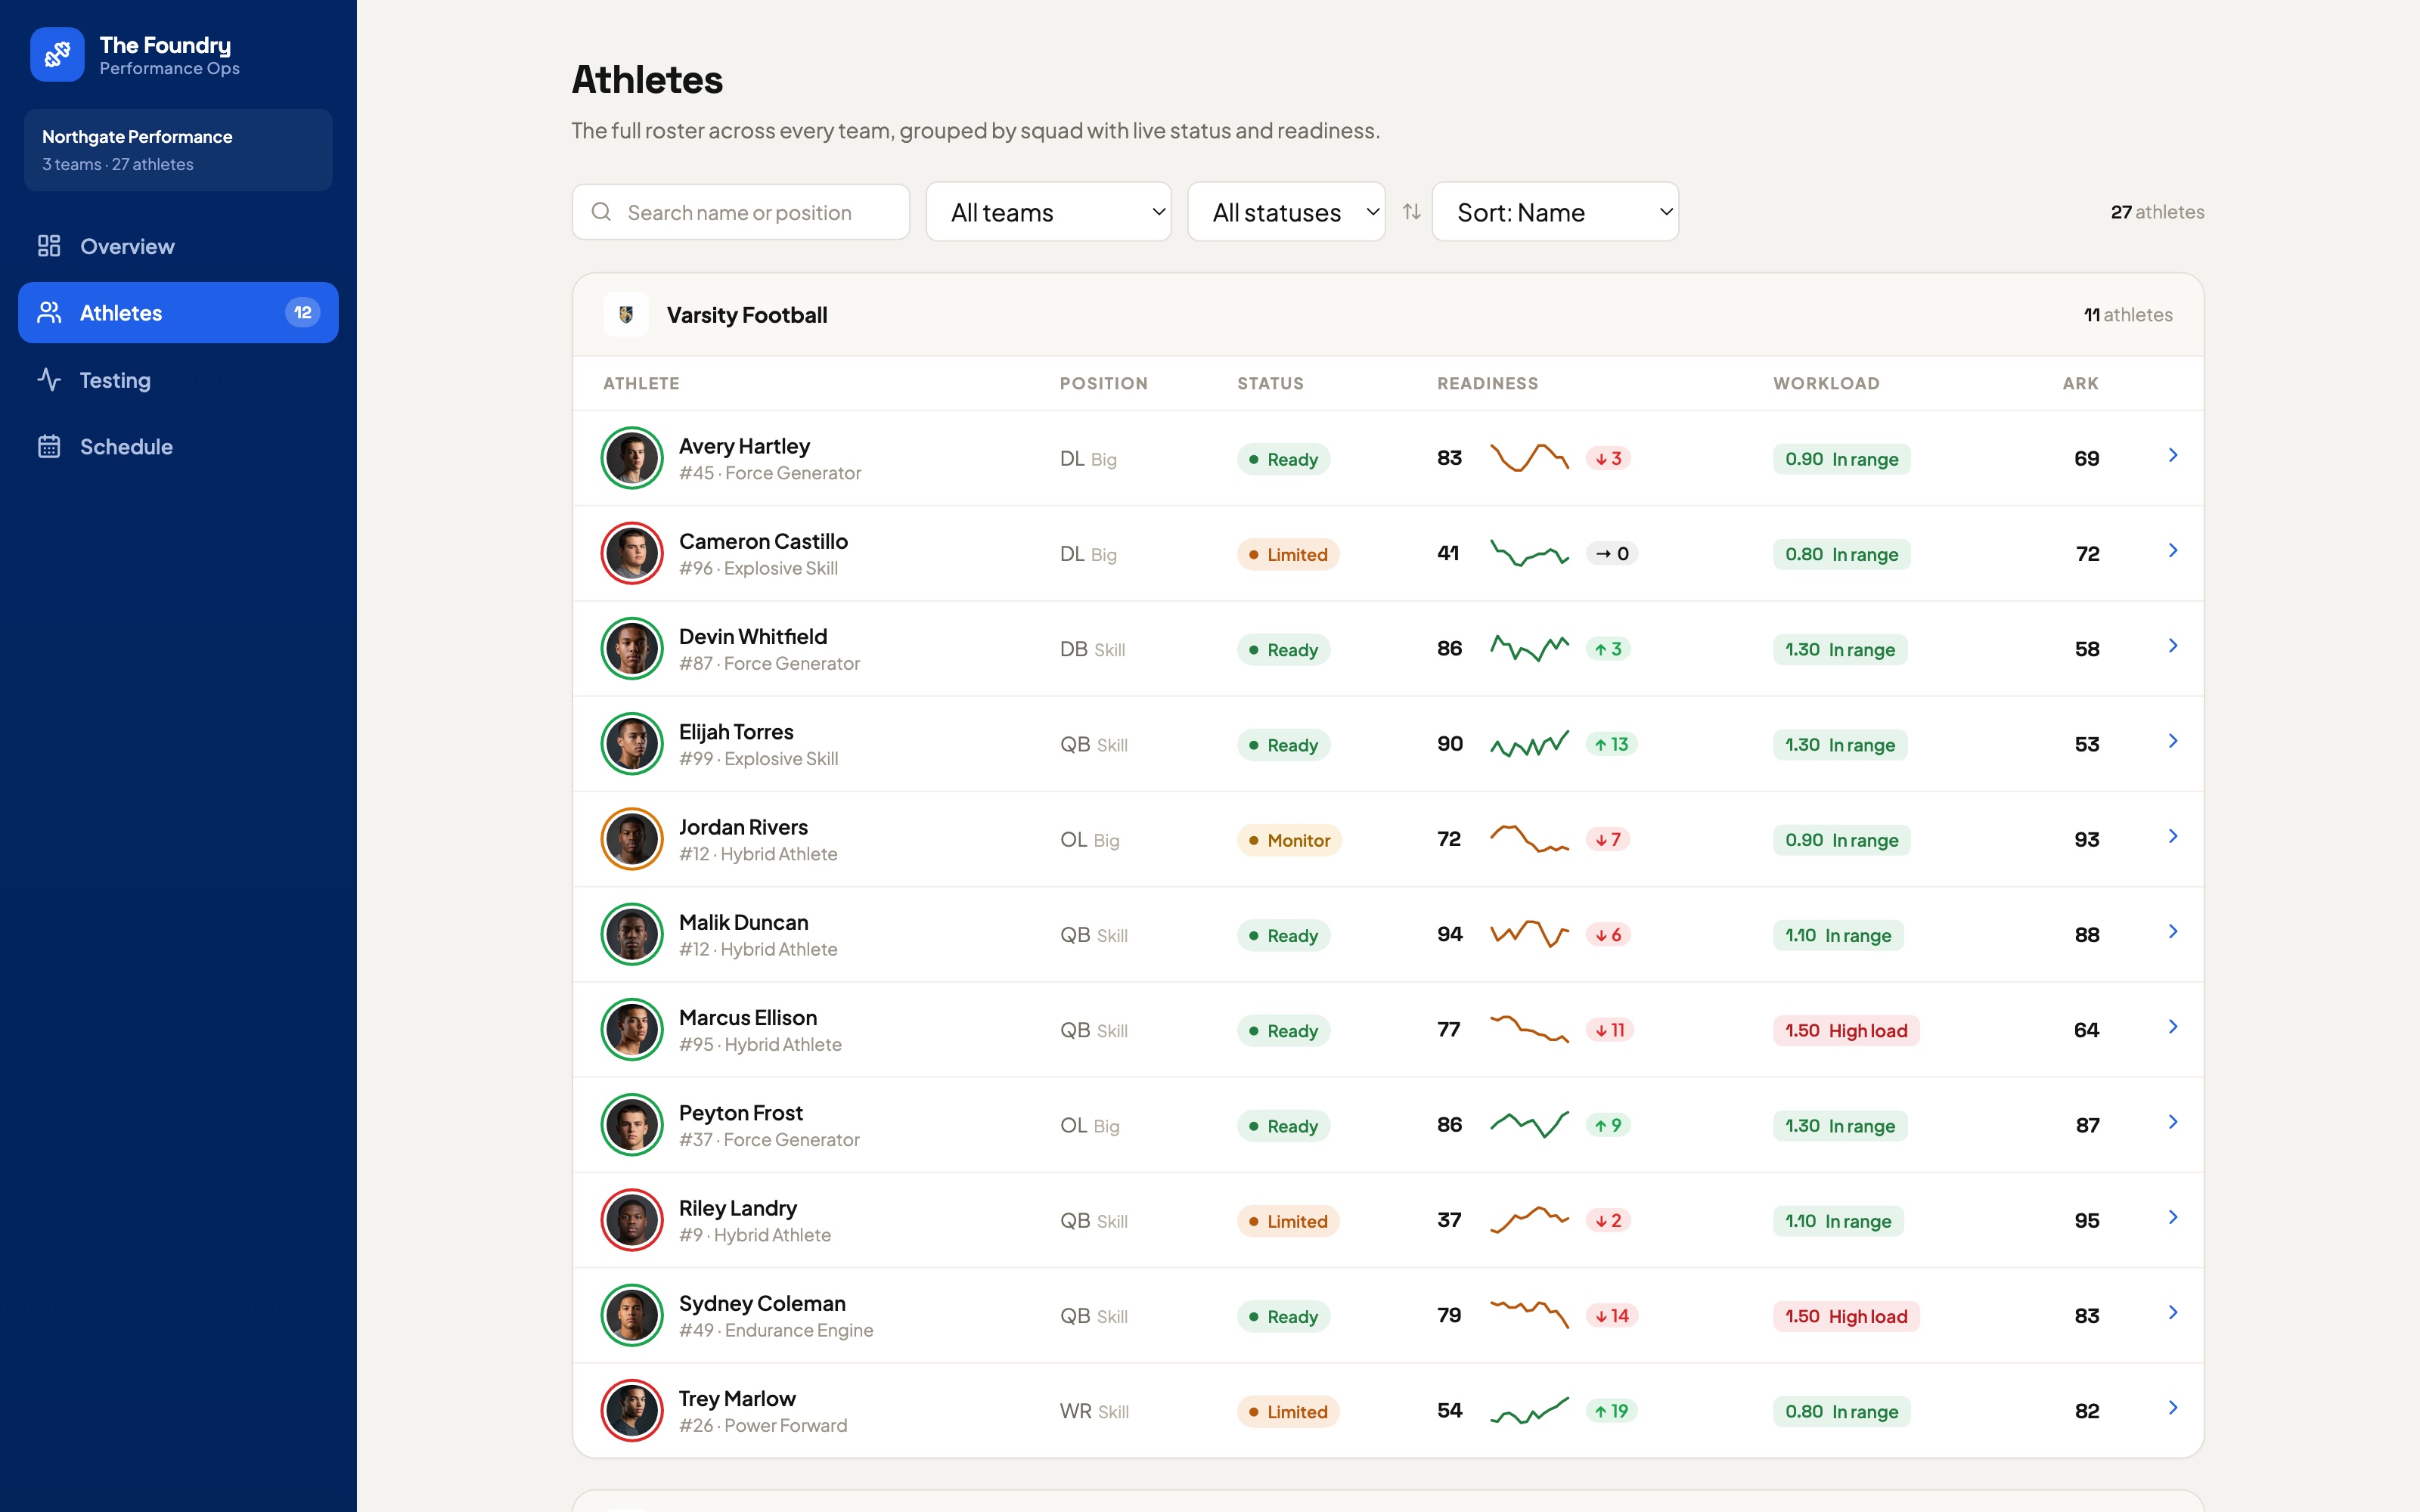Click the Athletes count badge showing 12
This screenshot has height=1512, width=2420.
point(303,313)
